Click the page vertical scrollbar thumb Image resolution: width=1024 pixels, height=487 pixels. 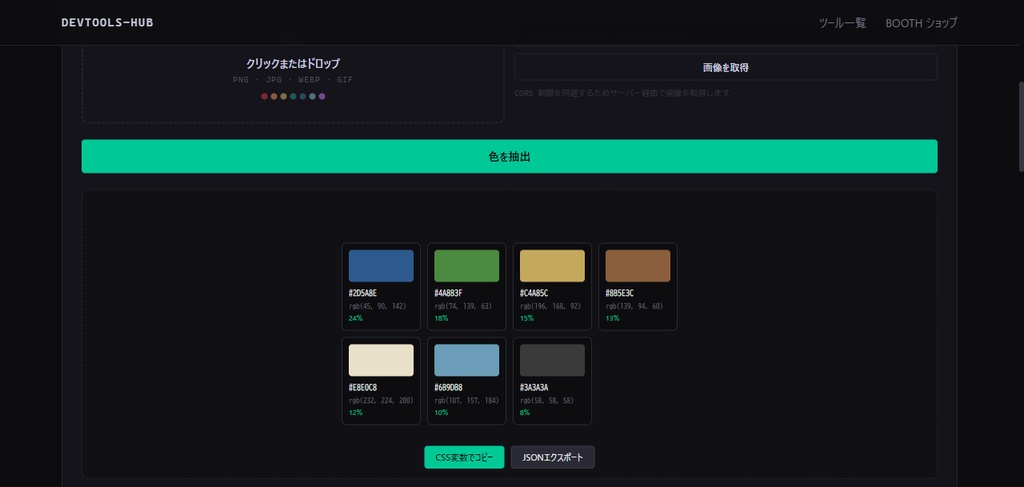tap(1021, 127)
